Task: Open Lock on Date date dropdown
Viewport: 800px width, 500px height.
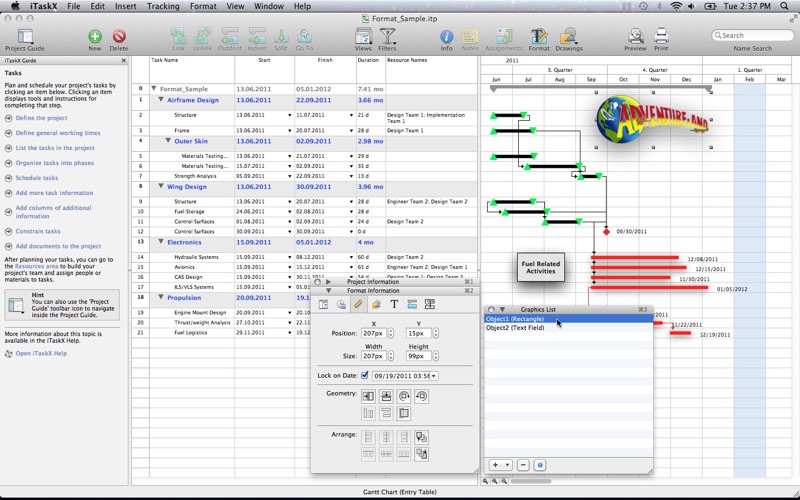Action: click(433, 376)
